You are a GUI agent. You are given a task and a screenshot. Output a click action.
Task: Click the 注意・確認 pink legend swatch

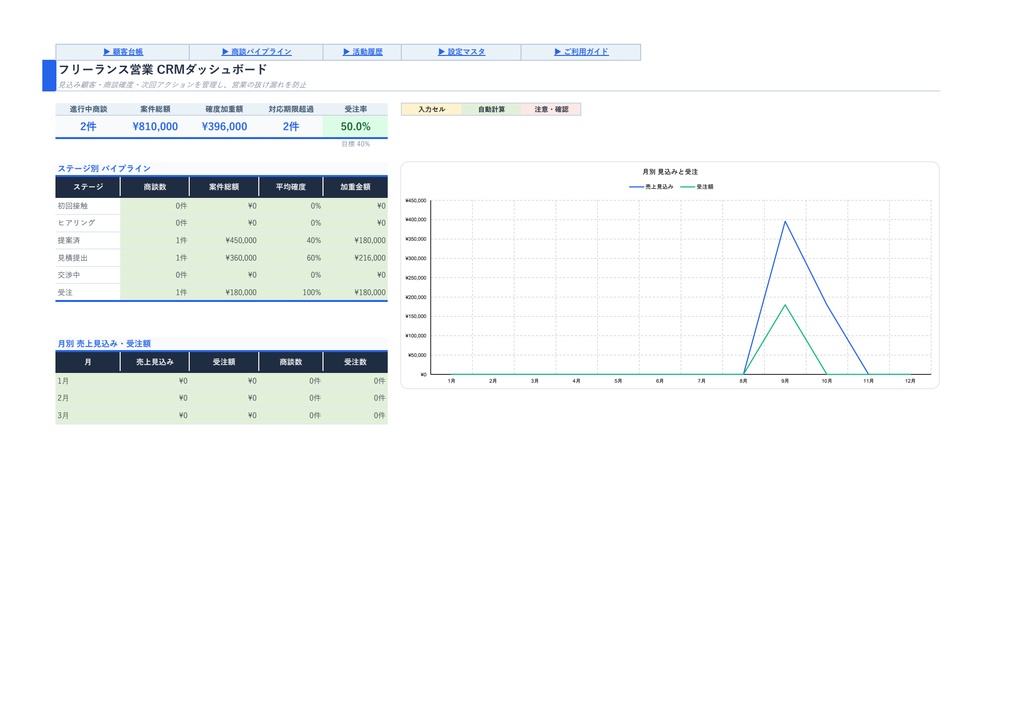551,110
